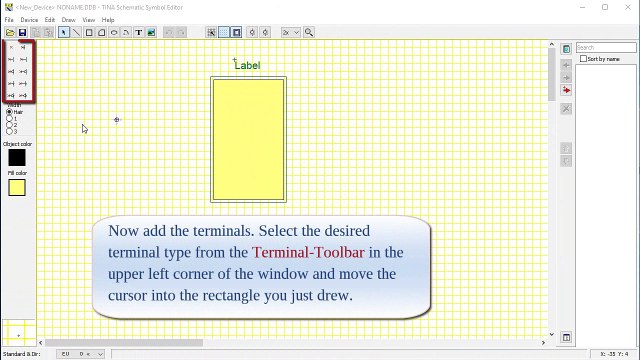Enable the Sort by name checkbox
Screen dimensions: 640x360
click(x=583, y=59)
